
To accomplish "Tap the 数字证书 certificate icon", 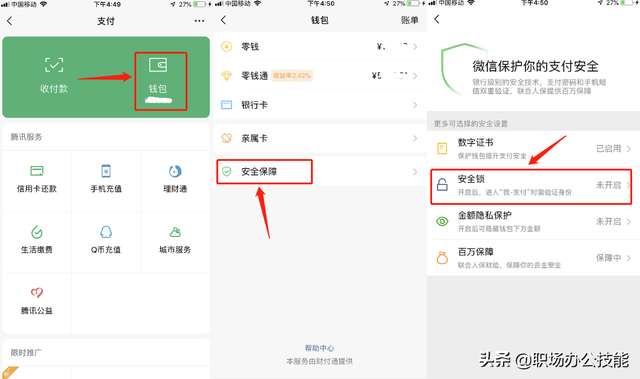I will click(442, 148).
